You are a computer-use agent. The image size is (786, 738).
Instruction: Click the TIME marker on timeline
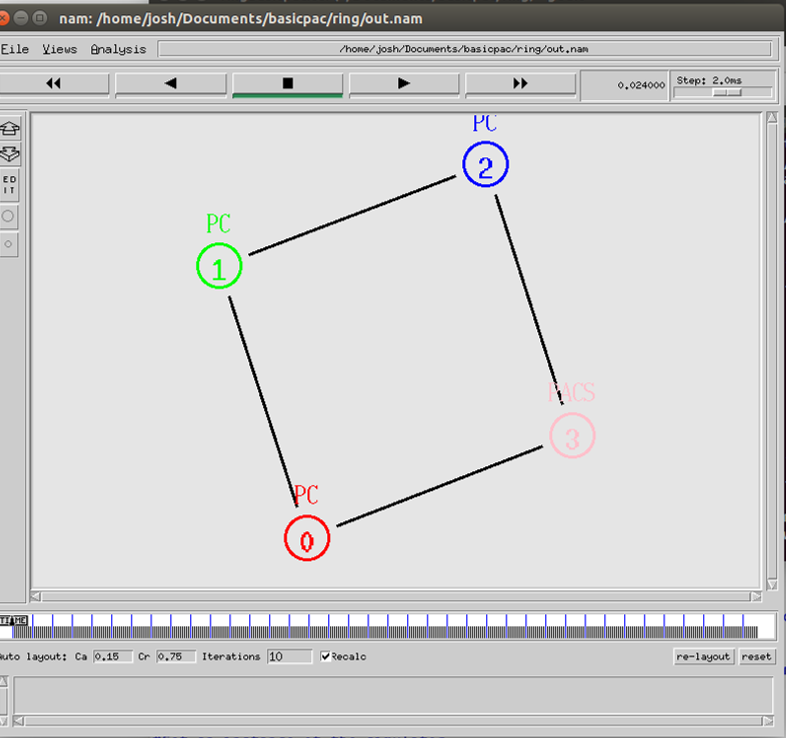coord(14,621)
